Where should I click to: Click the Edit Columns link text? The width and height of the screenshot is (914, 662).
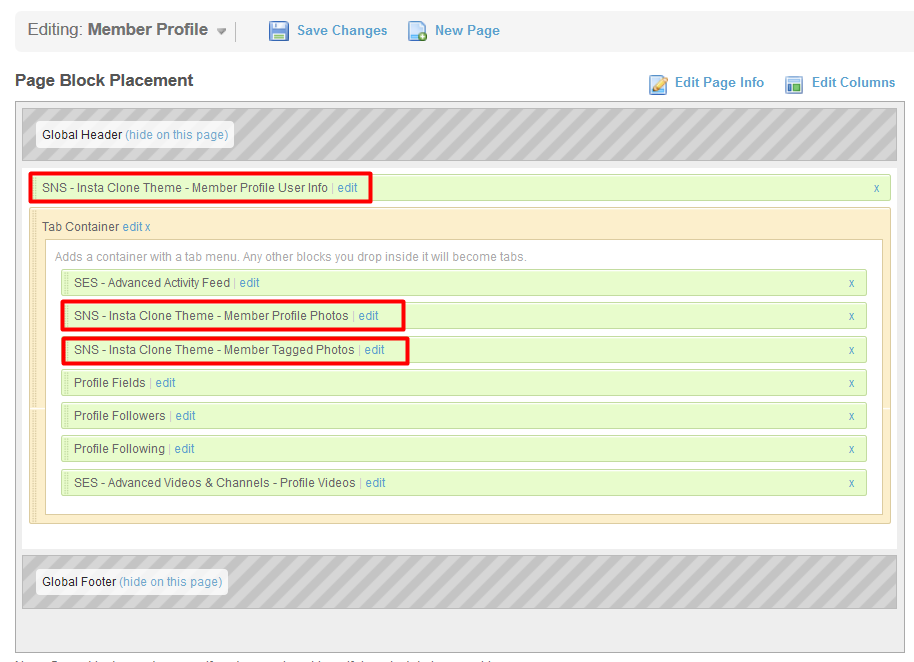[853, 83]
